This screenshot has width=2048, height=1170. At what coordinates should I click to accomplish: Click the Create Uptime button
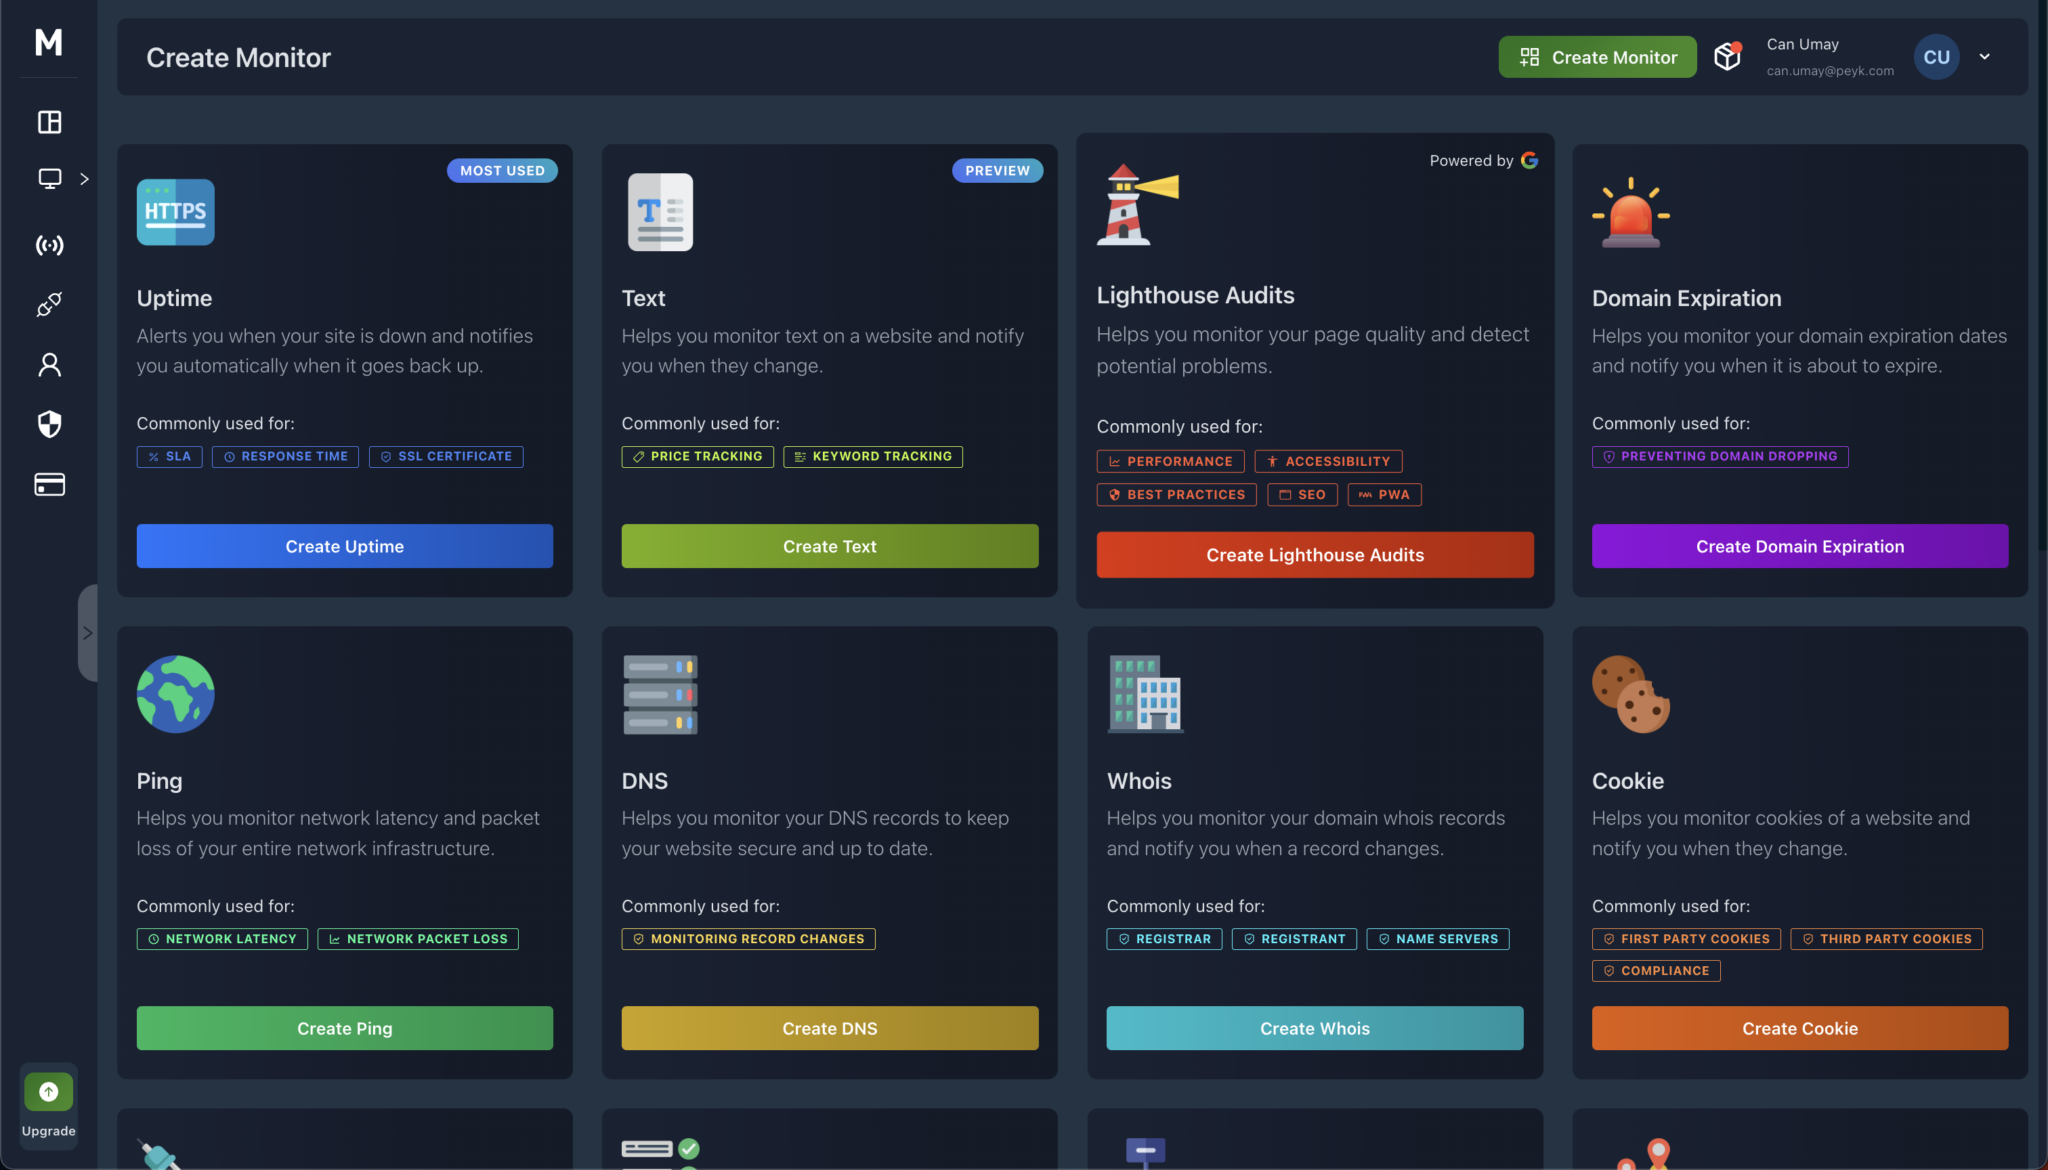pyautogui.click(x=345, y=546)
